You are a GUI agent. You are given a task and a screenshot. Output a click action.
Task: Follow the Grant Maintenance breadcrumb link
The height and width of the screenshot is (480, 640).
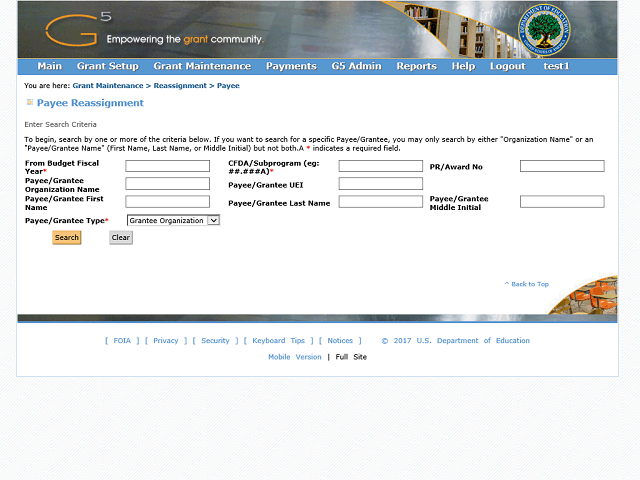coord(108,86)
